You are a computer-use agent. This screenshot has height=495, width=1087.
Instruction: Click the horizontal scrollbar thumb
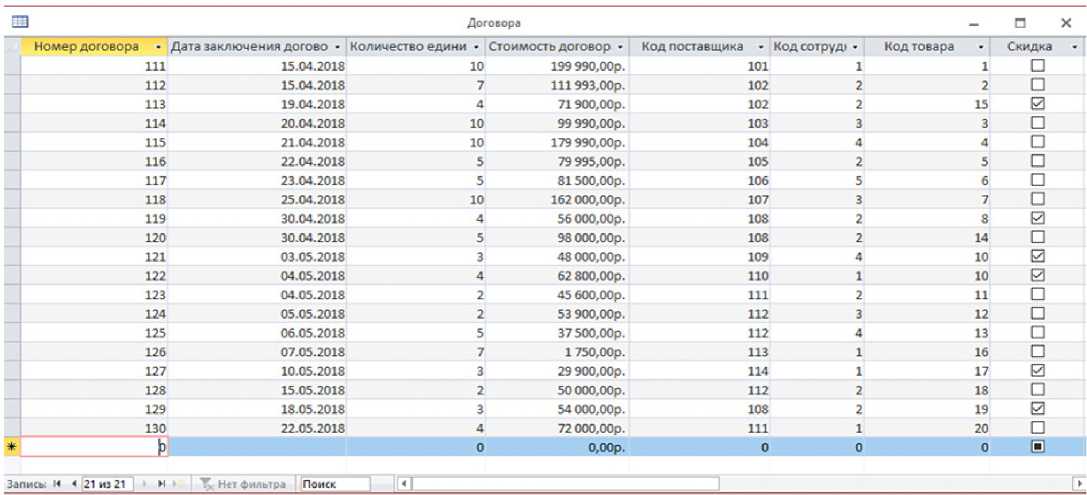(x=565, y=483)
